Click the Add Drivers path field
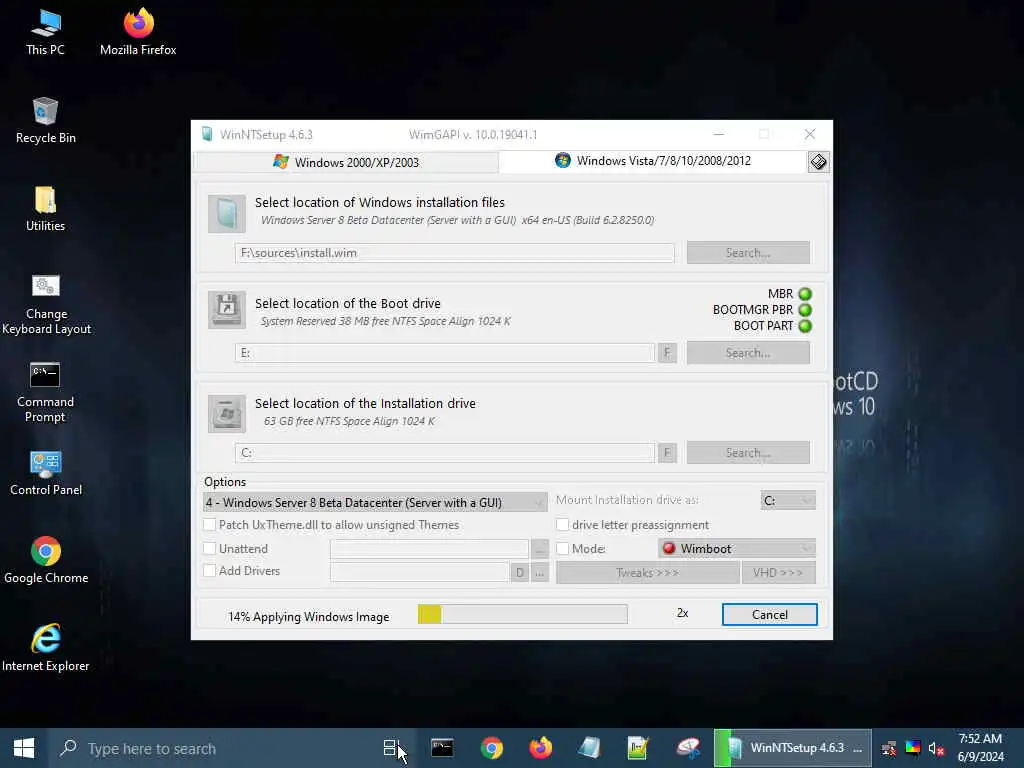This screenshot has width=1024, height=768. (x=419, y=572)
